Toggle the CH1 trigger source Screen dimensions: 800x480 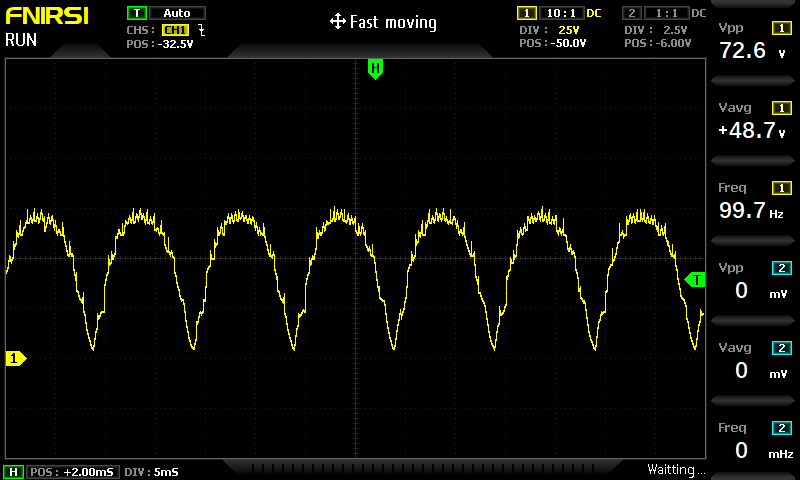175,30
